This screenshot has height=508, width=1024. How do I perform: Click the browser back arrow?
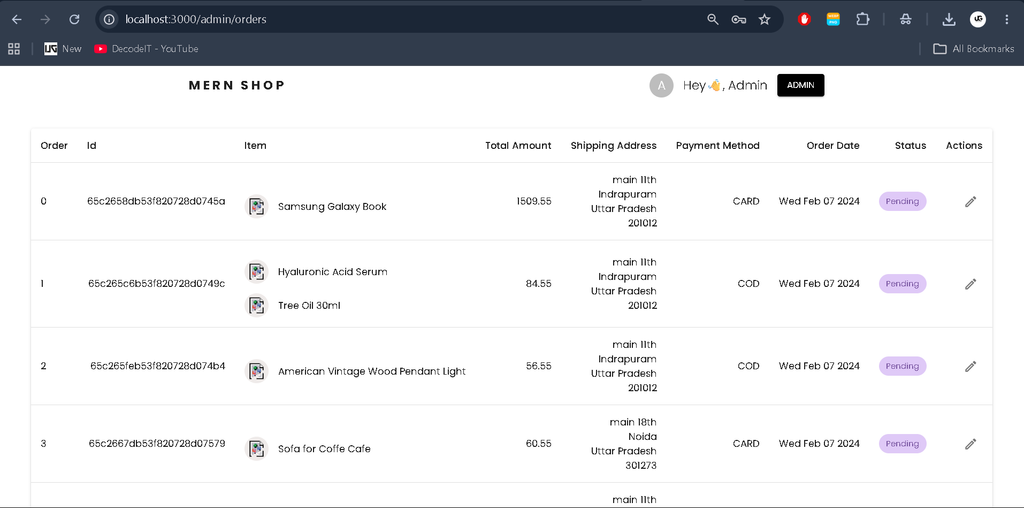click(17, 20)
